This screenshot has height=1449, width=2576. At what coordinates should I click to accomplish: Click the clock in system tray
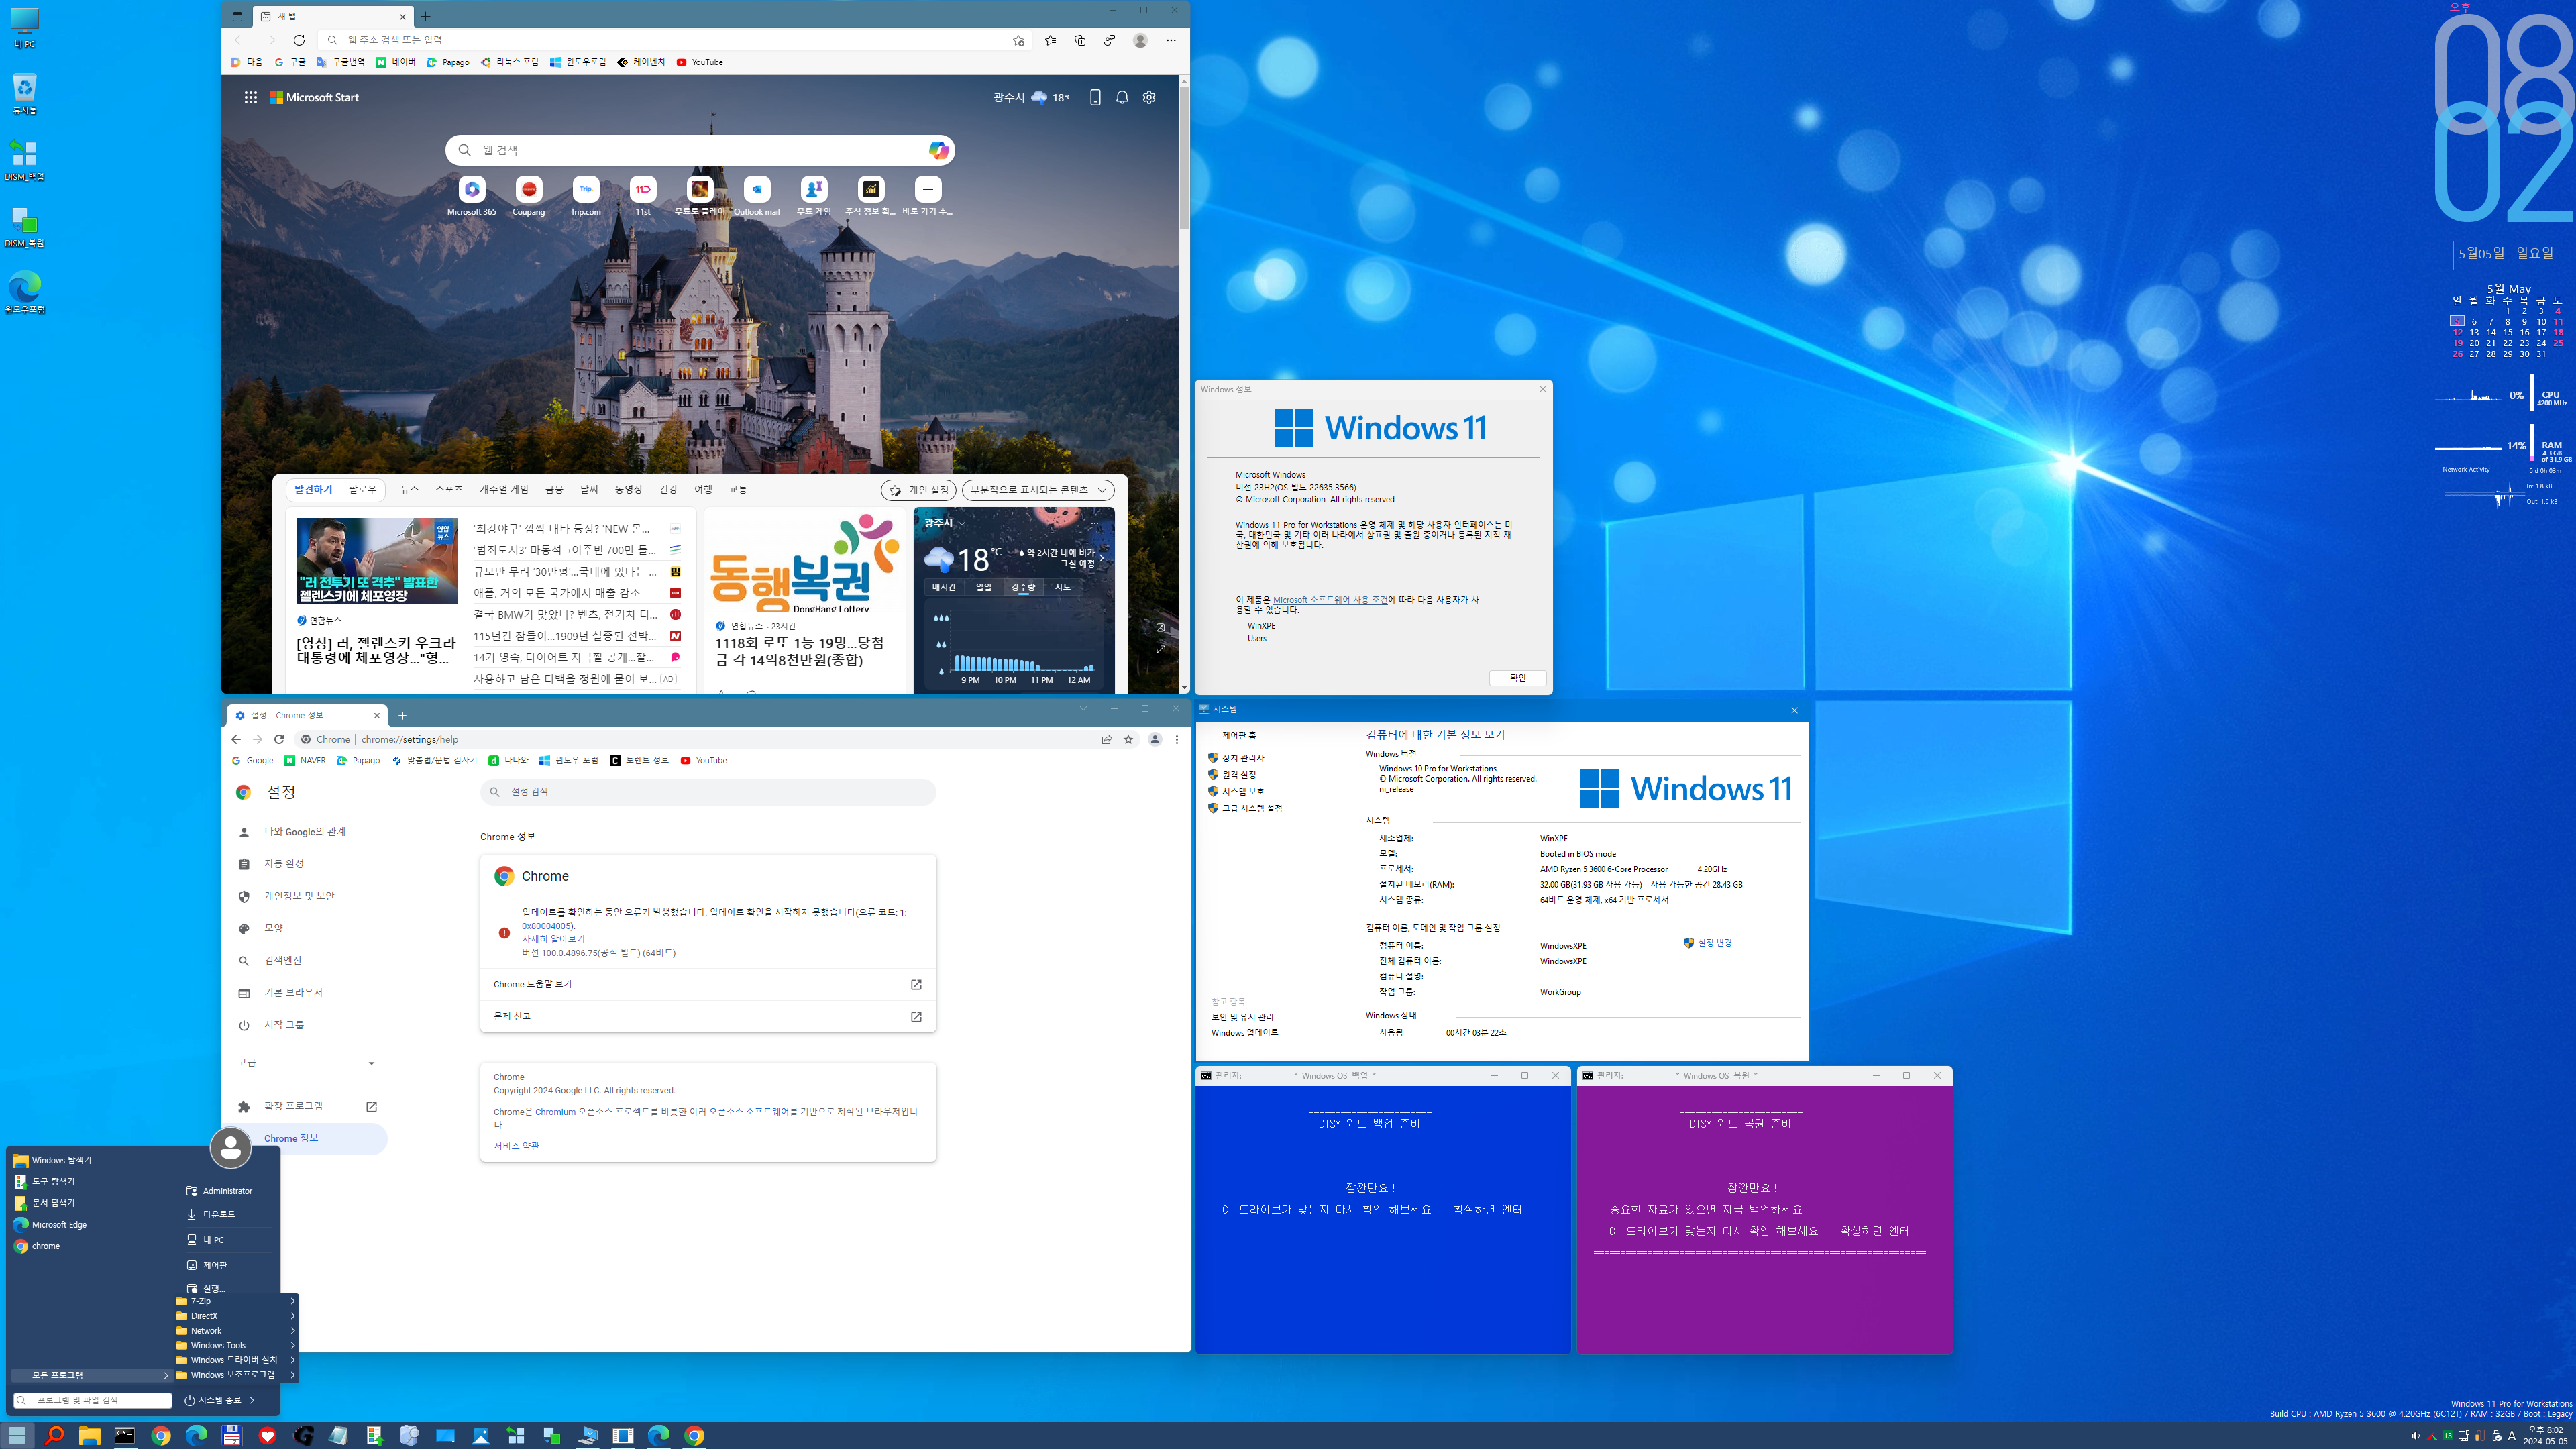point(2545,1435)
